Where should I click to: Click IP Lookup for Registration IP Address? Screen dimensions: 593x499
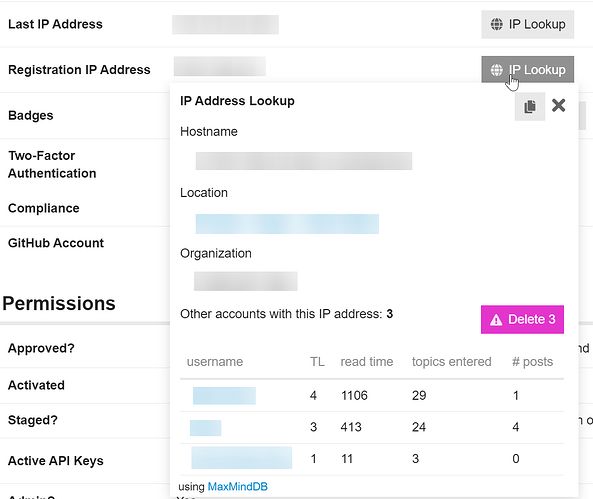pos(528,70)
